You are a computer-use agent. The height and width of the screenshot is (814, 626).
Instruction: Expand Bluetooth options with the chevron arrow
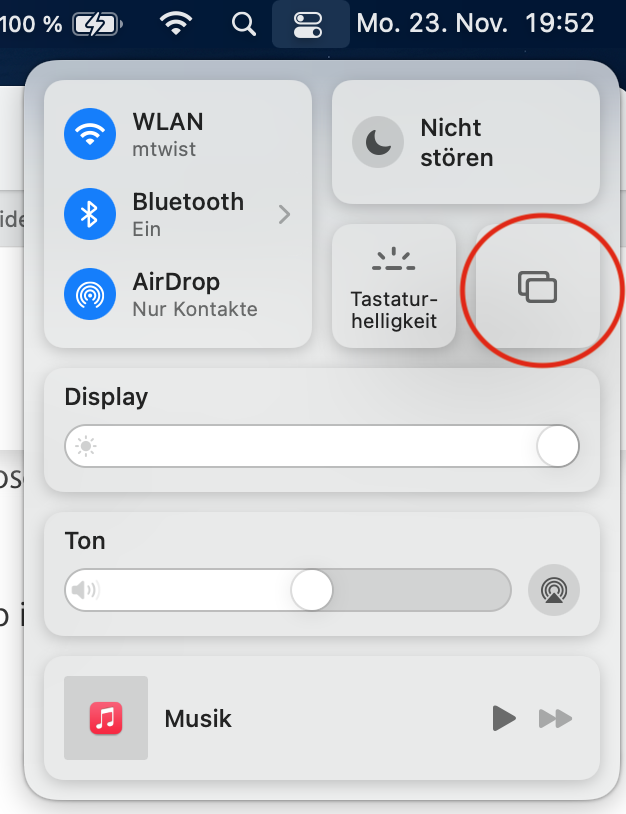(284, 214)
